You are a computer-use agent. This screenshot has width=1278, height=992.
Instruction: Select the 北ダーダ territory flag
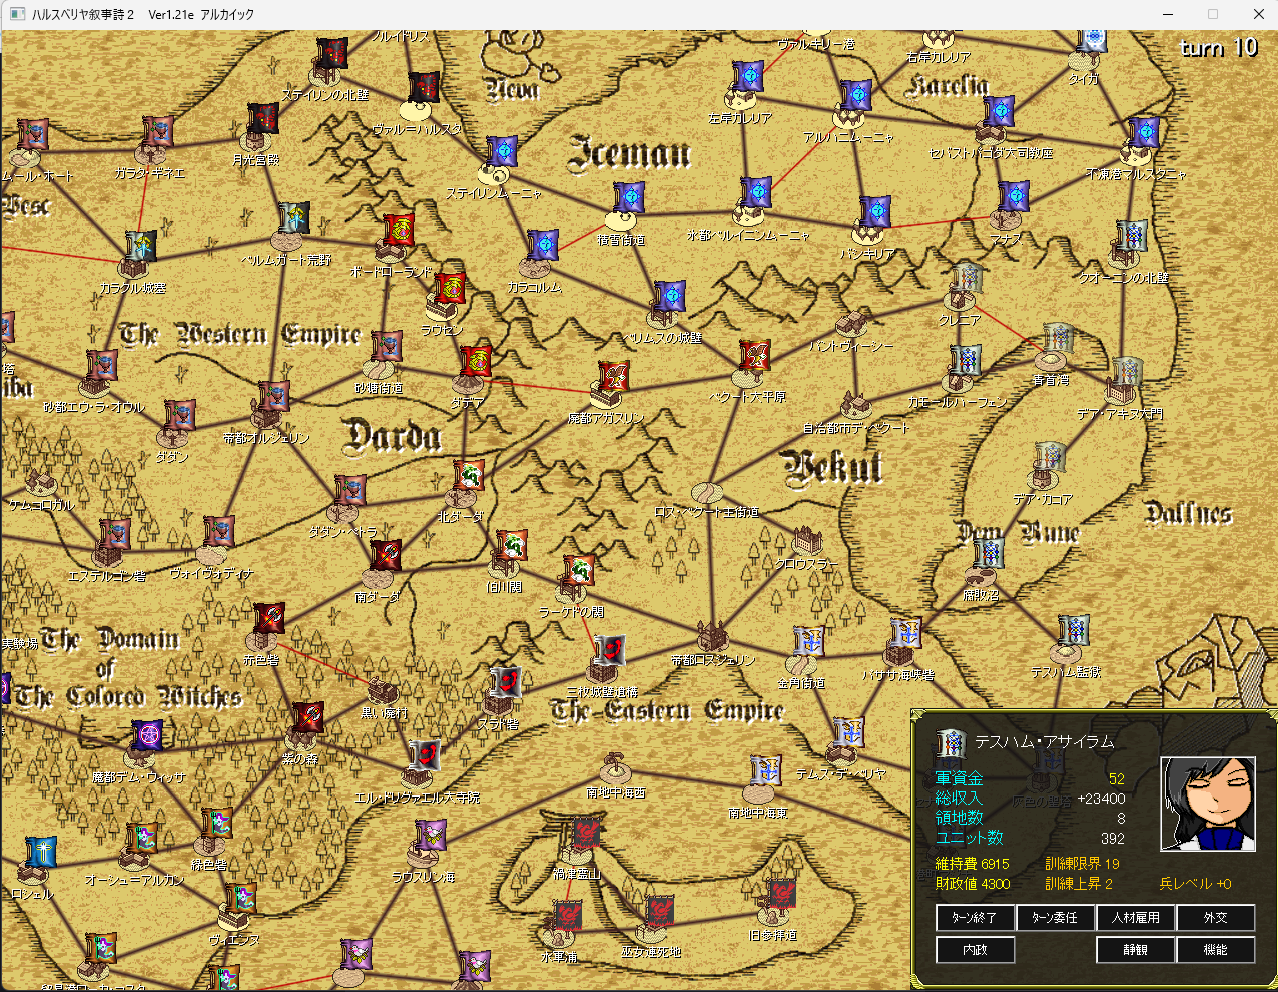point(469,476)
